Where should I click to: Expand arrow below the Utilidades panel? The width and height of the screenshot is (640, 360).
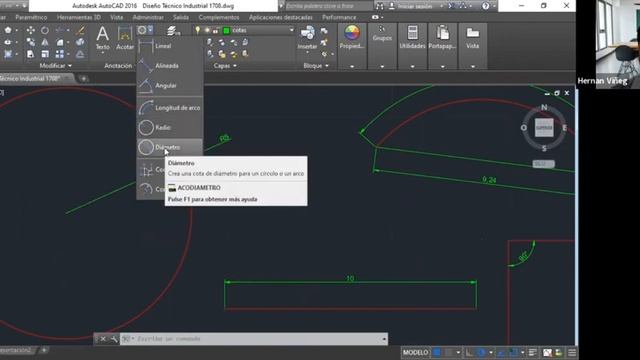pyautogui.click(x=412, y=66)
